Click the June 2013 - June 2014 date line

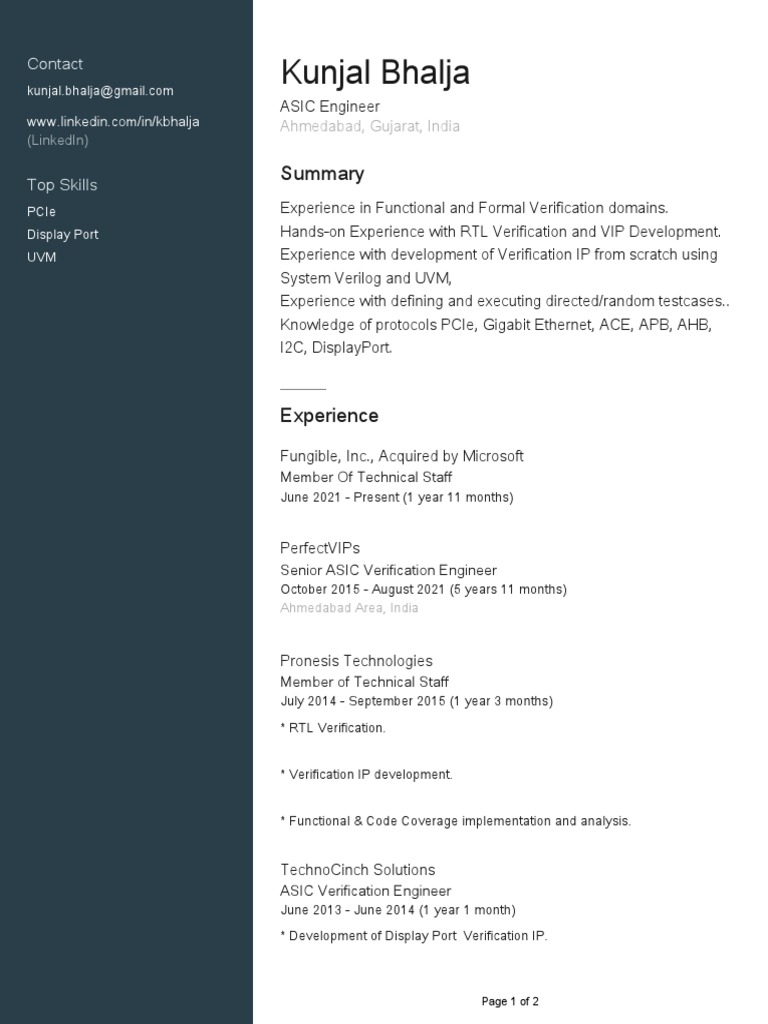(x=398, y=910)
